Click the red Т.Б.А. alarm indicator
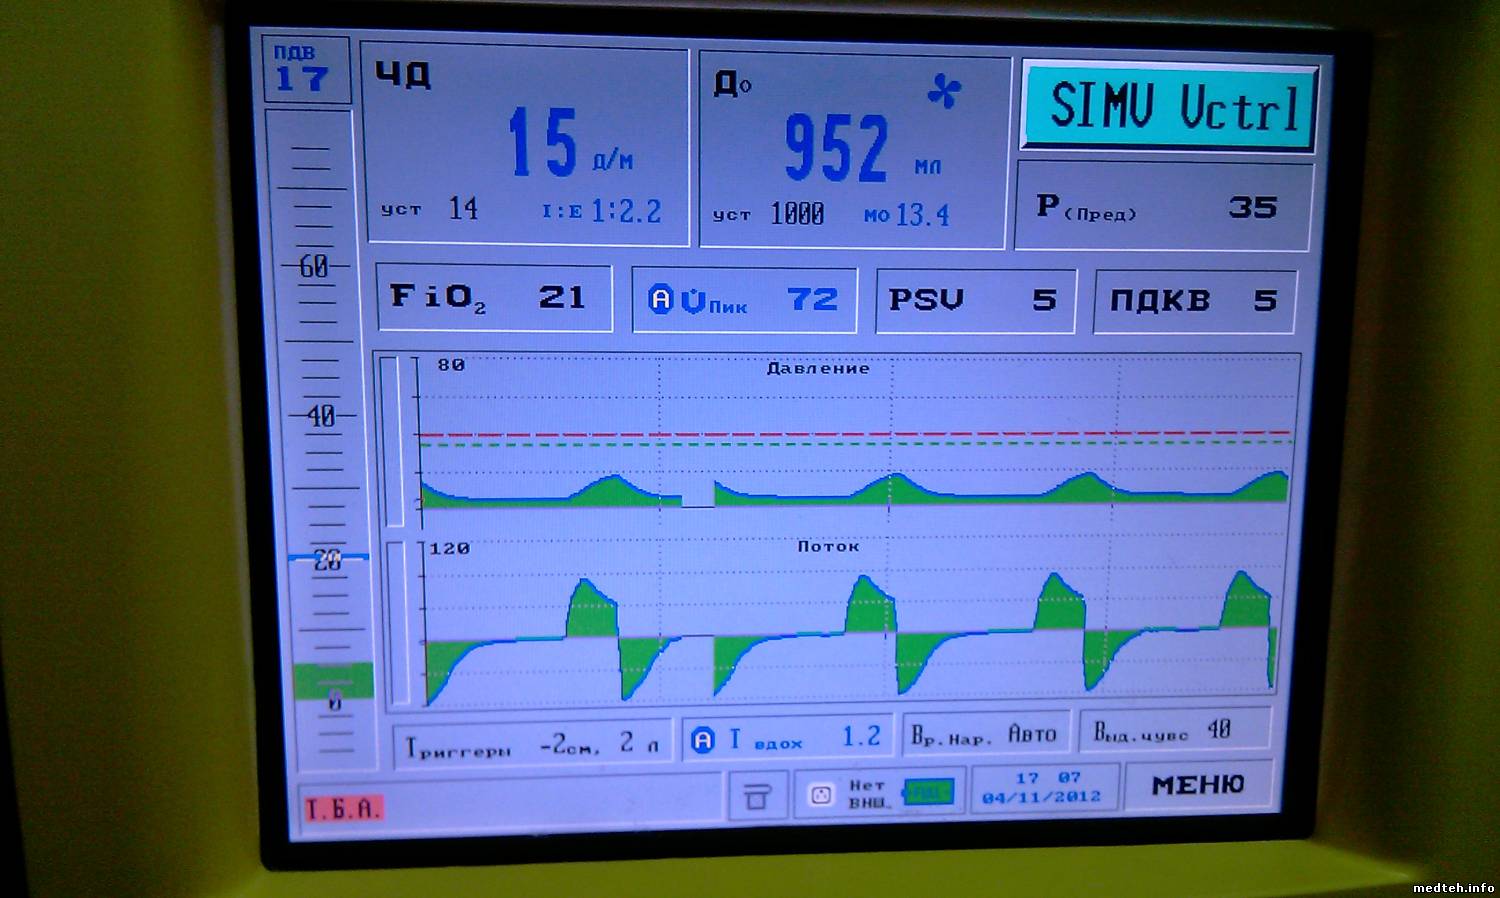 pos(343,809)
